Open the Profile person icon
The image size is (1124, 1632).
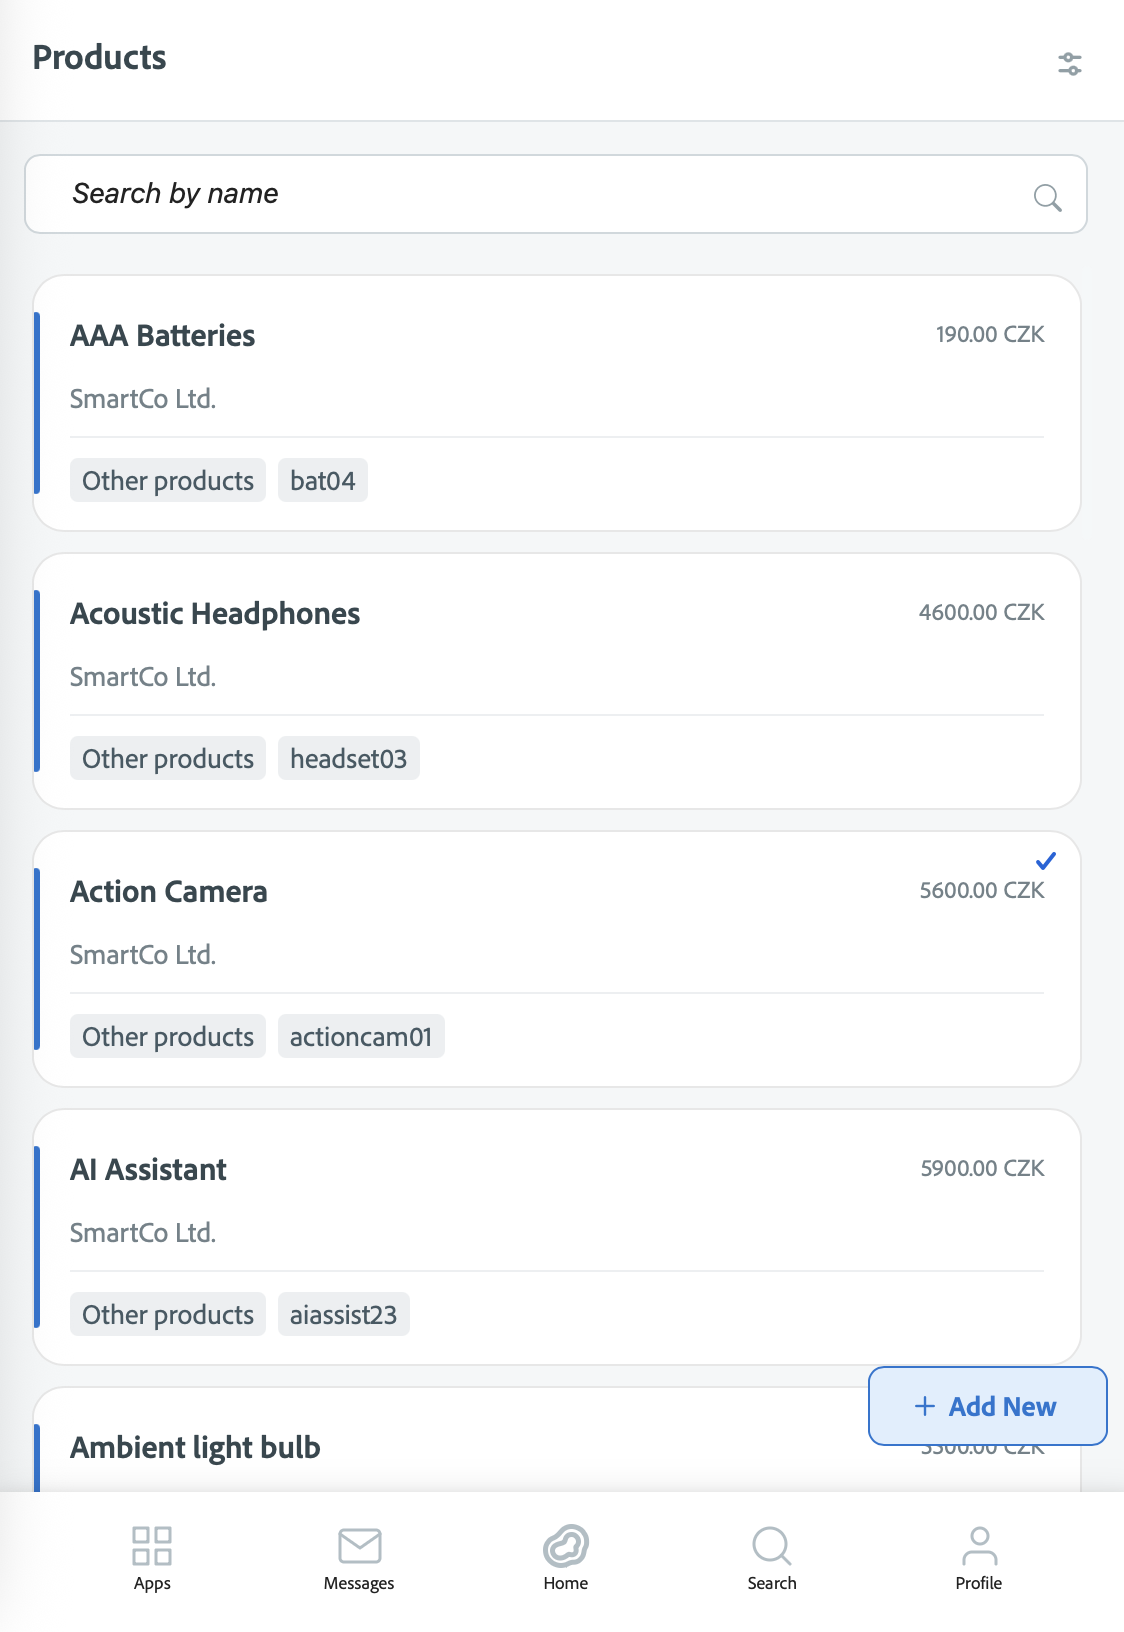(x=979, y=1546)
